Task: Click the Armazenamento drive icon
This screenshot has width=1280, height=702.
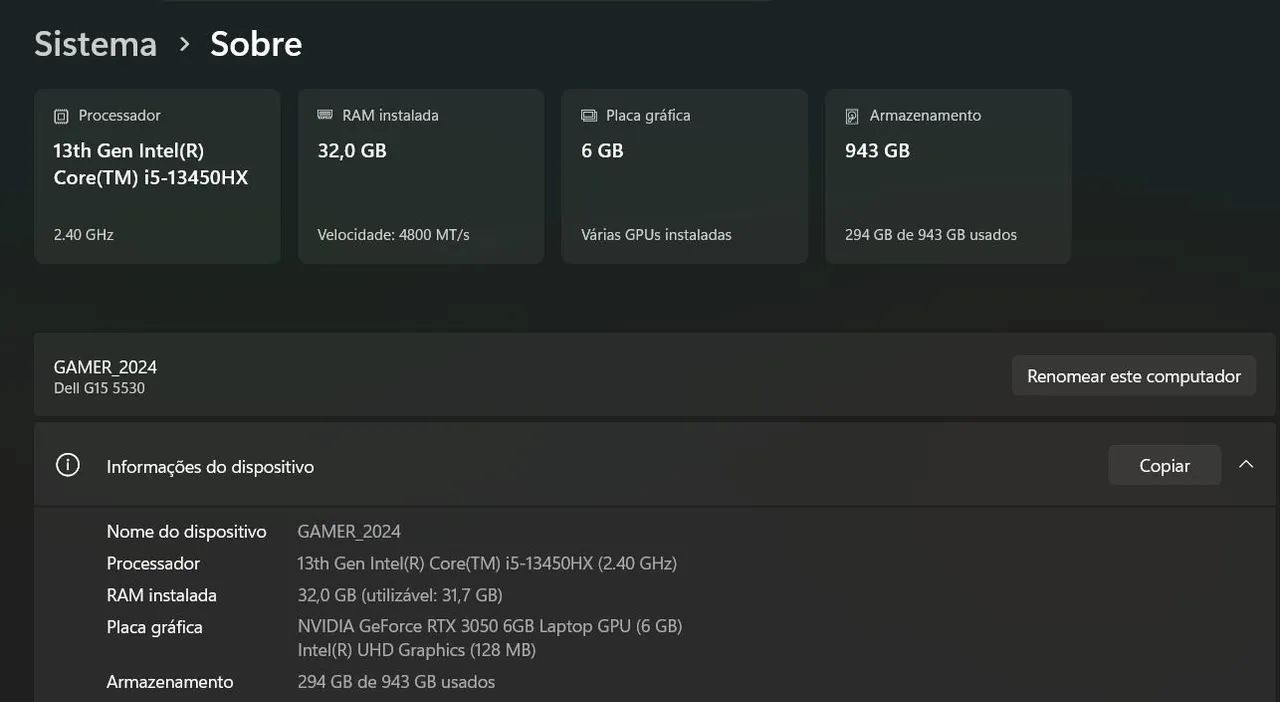Action: [852, 116]
